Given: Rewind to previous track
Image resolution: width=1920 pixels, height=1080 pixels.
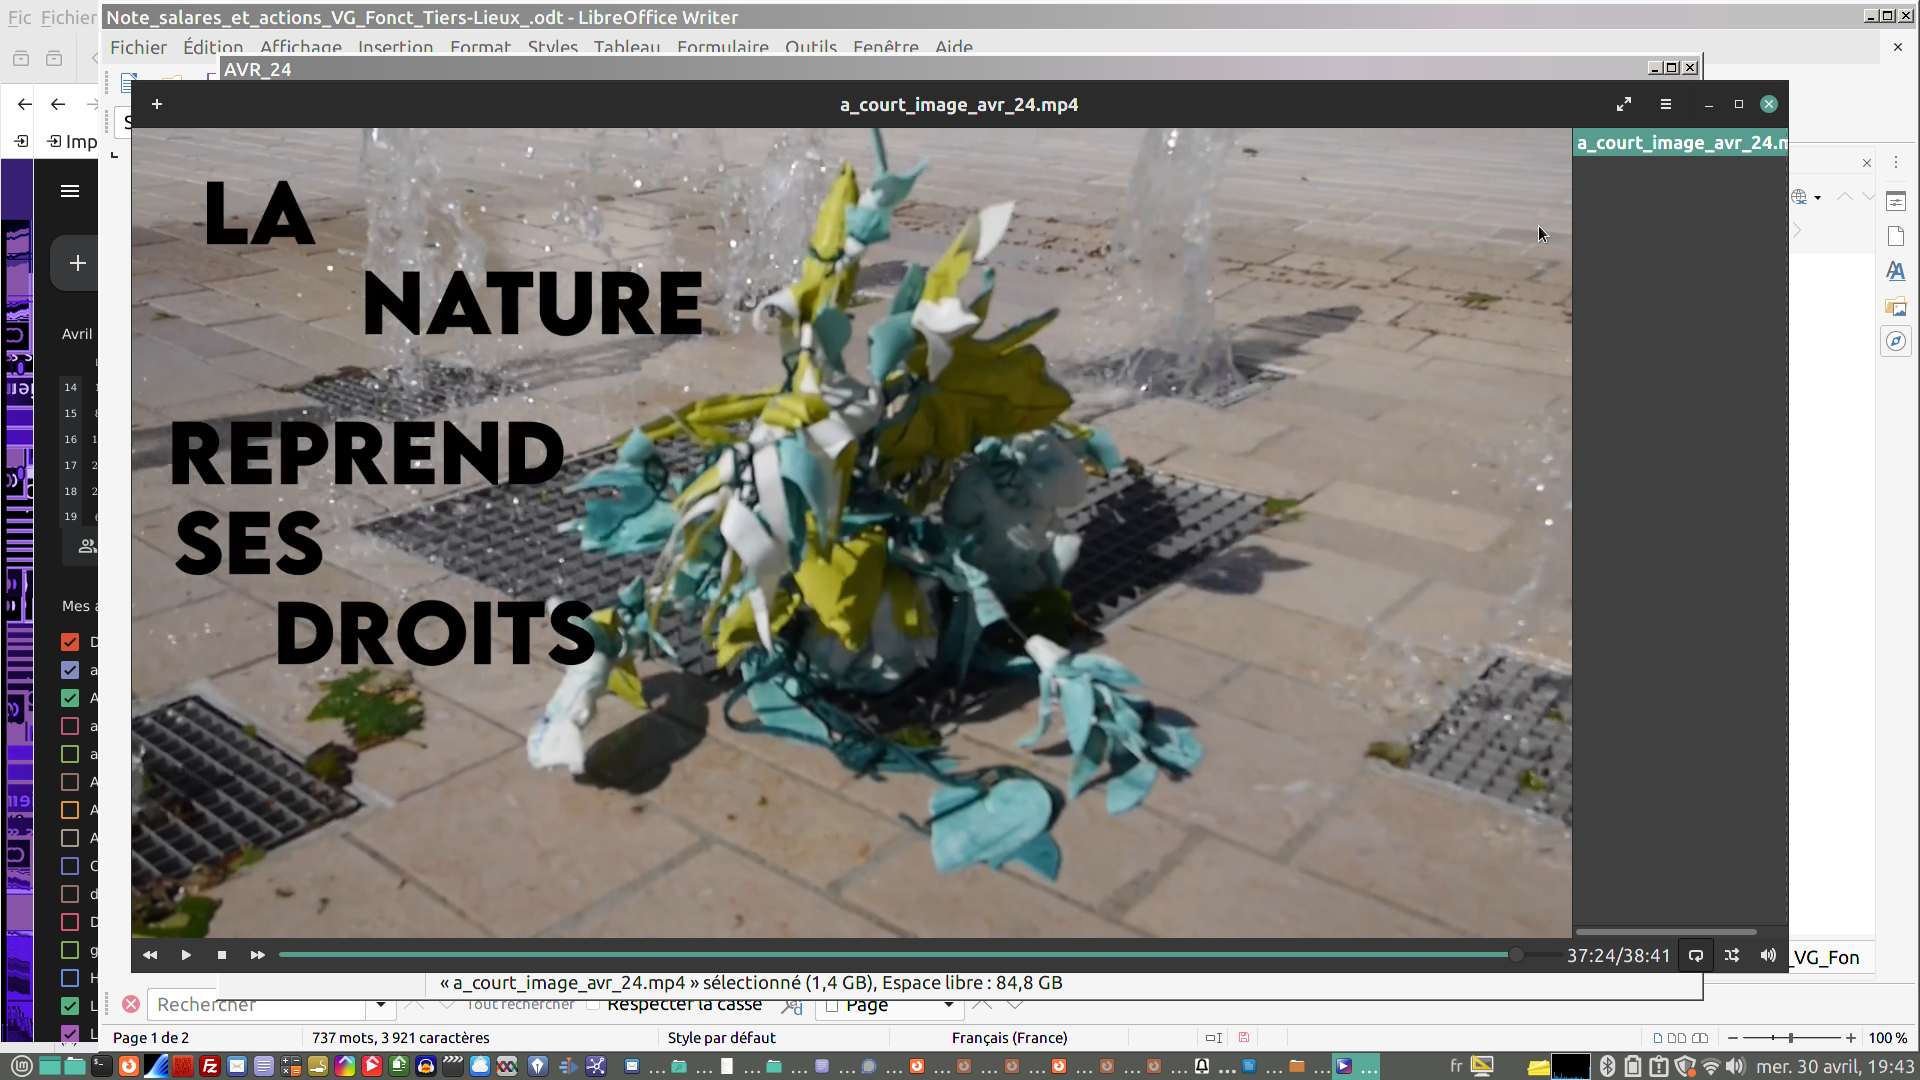Looking at the screenshot, I should 150,955.
